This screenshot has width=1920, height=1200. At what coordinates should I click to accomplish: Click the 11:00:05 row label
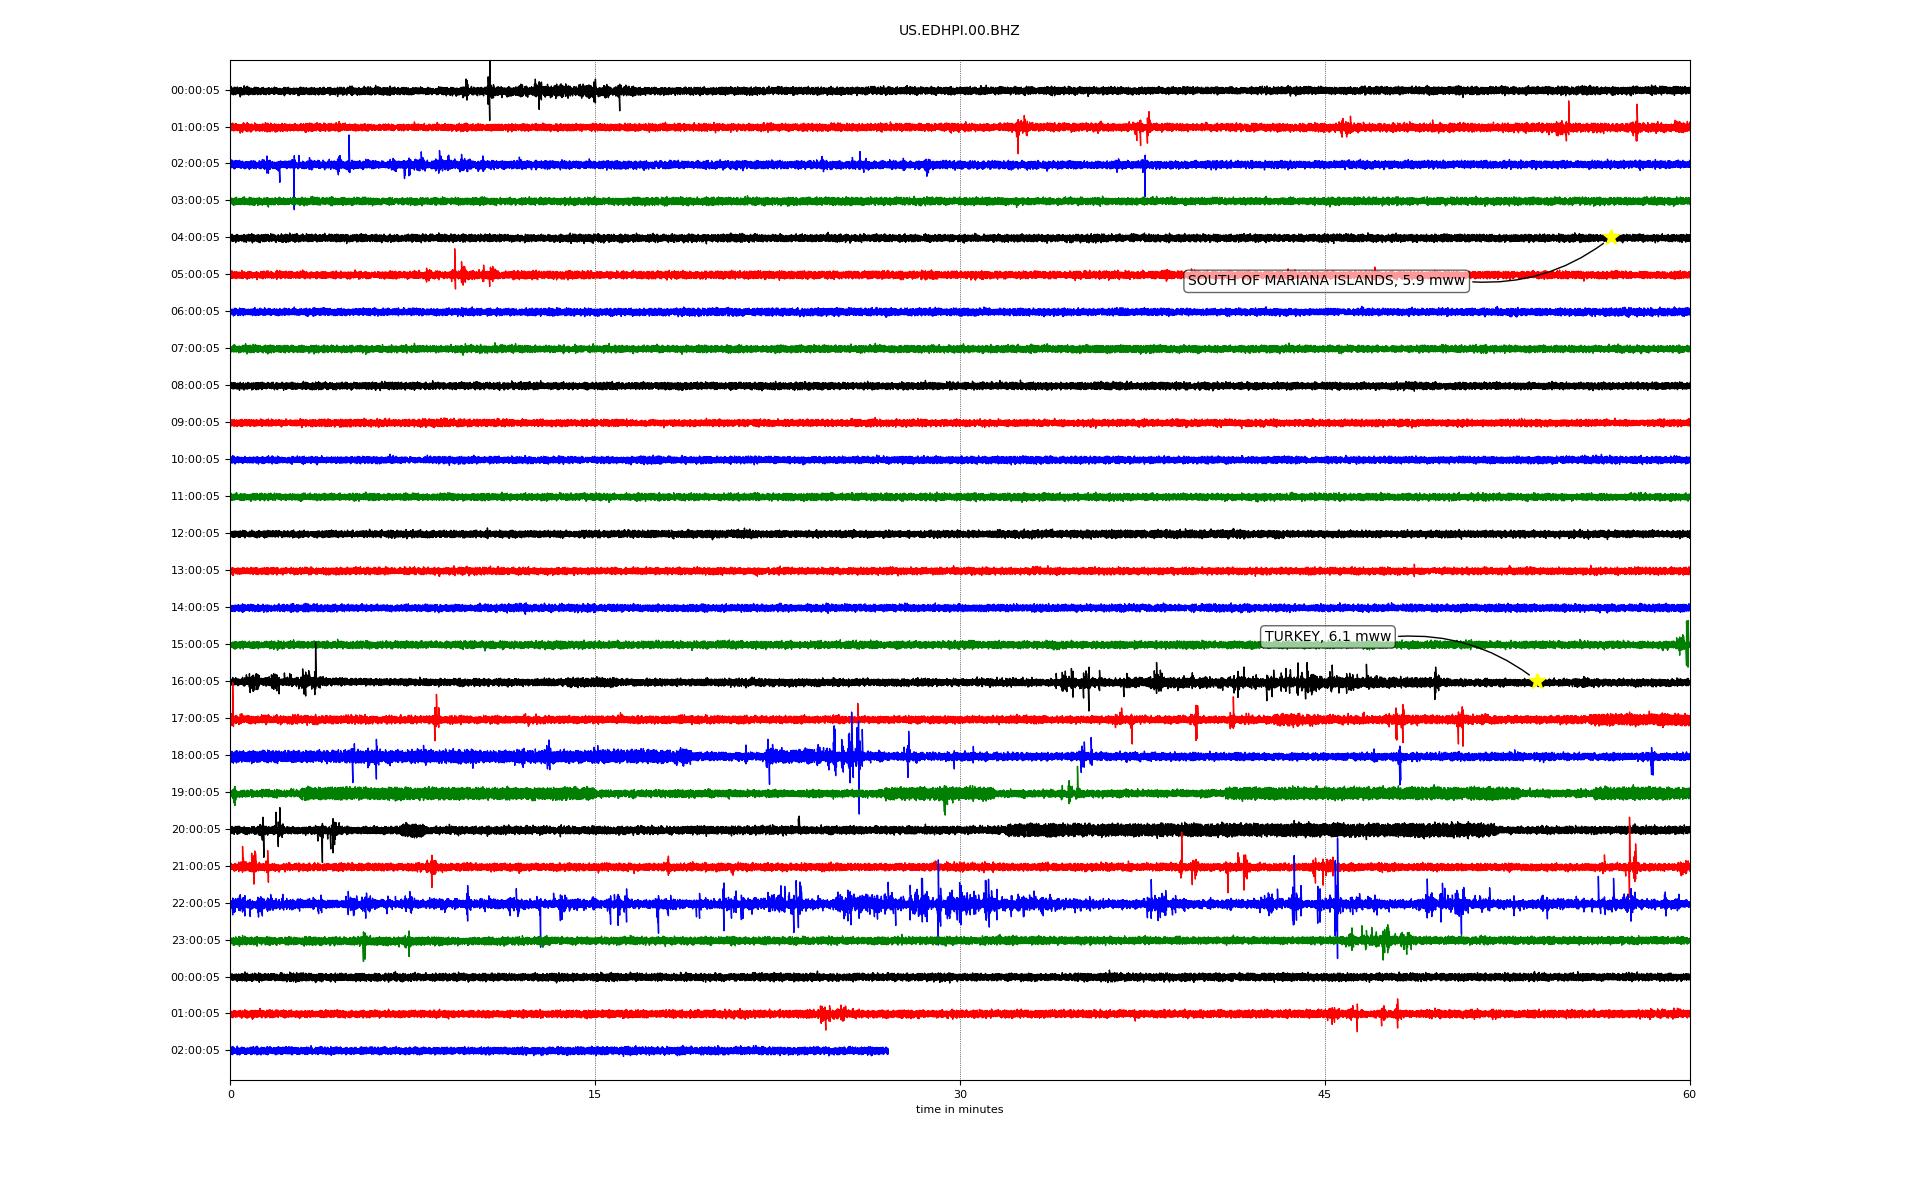tap(195, 497)
